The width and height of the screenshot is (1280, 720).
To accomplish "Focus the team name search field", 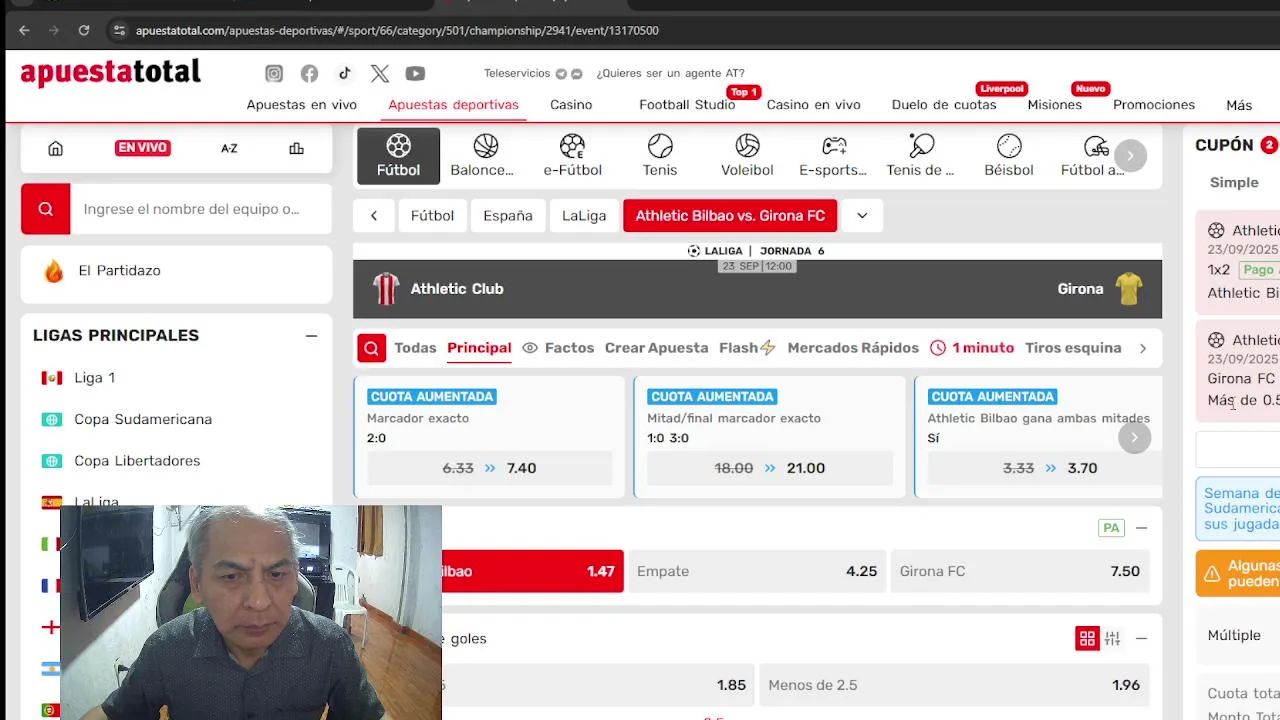I will pos(200,209).
